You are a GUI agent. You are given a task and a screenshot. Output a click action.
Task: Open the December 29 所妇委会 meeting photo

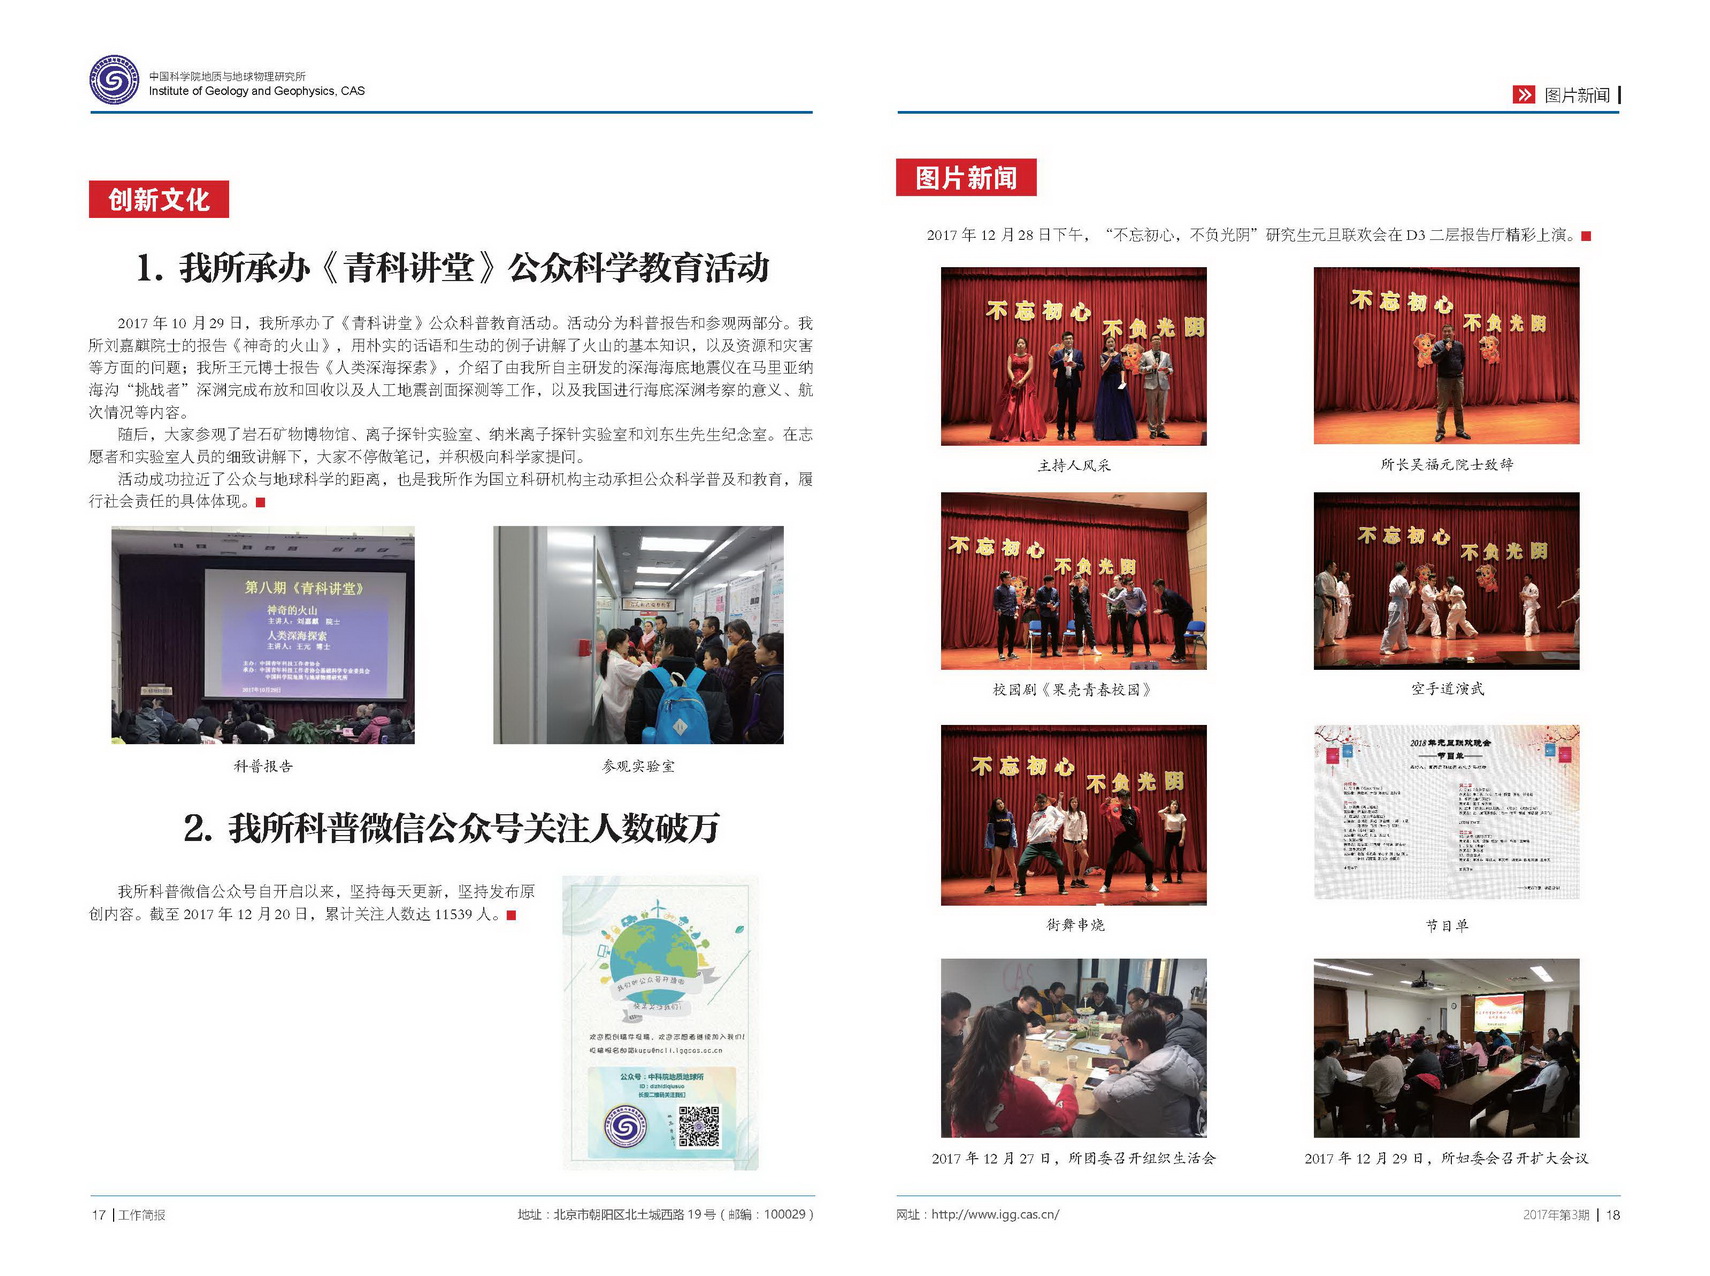coord(1446,1048)
